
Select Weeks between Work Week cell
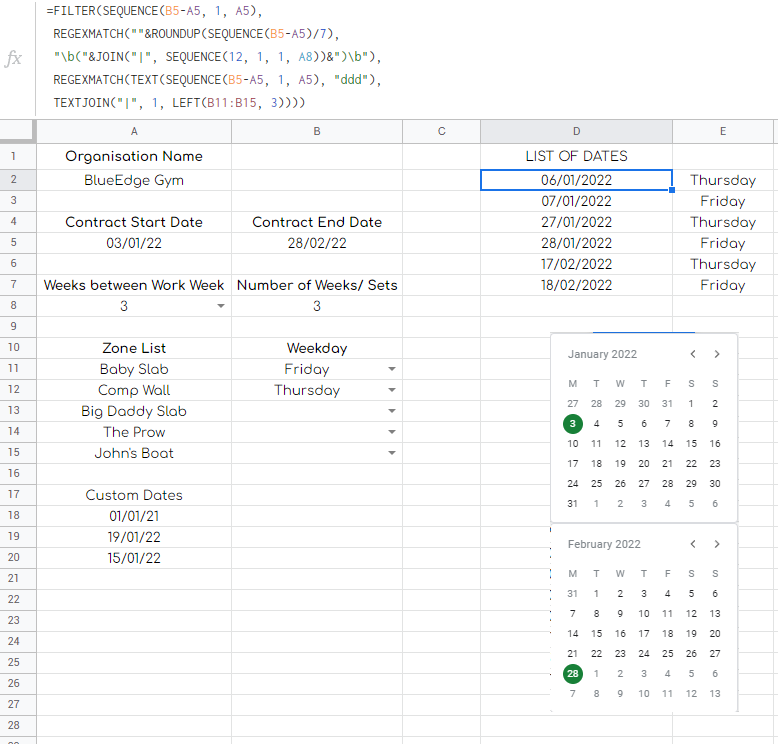(134, 285)
